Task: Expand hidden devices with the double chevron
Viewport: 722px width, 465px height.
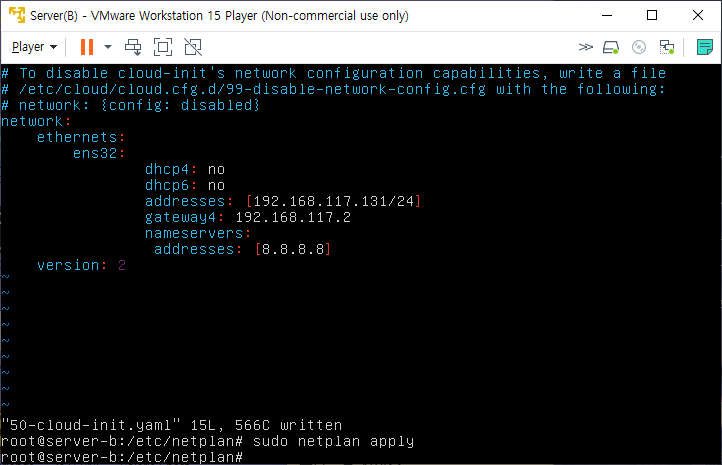Action: coord(585,47)
